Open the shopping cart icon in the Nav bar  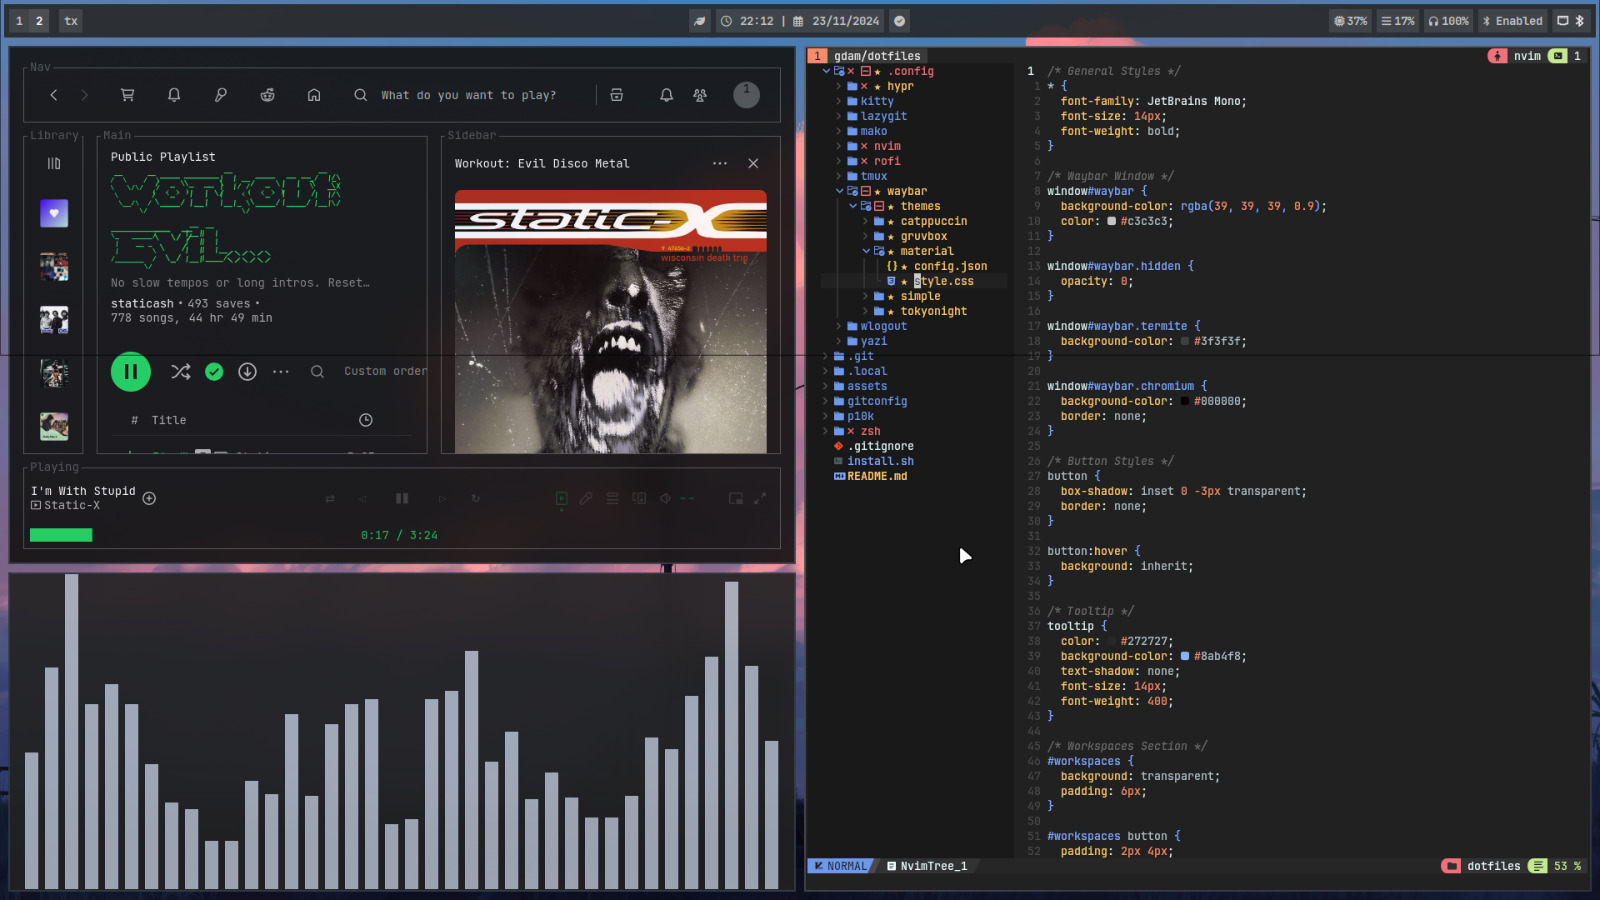coord(127,95)
